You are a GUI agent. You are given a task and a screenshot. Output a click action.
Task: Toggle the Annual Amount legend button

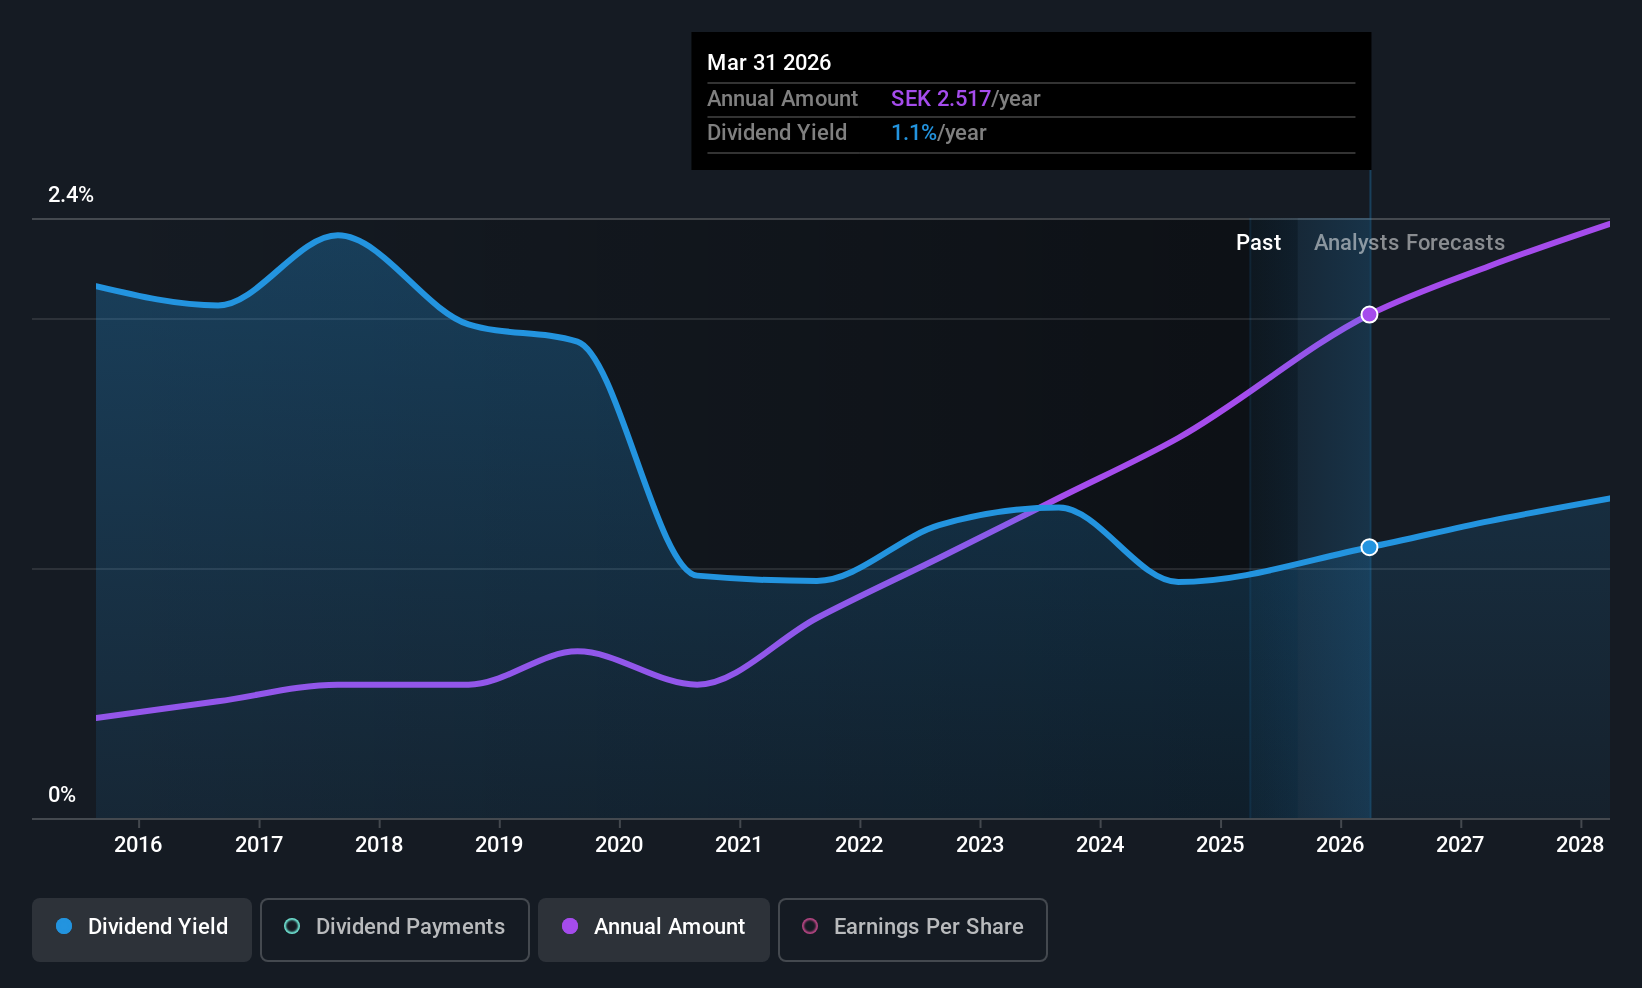[654, 929]
